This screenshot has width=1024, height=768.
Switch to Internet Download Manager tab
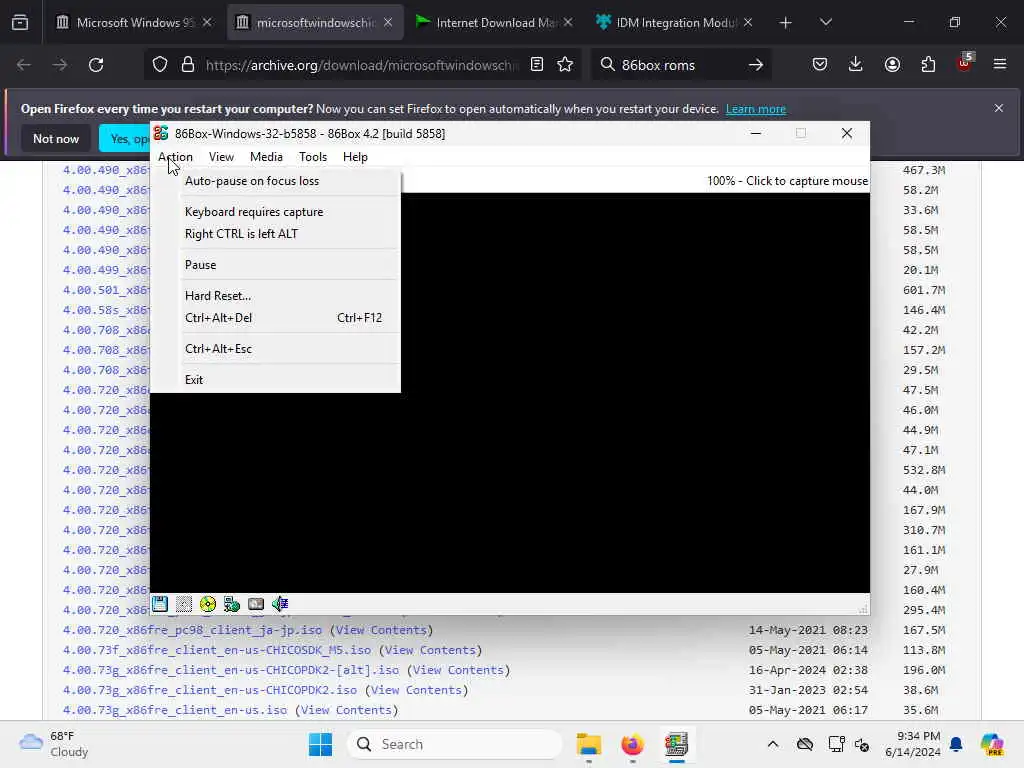[493, 23]
